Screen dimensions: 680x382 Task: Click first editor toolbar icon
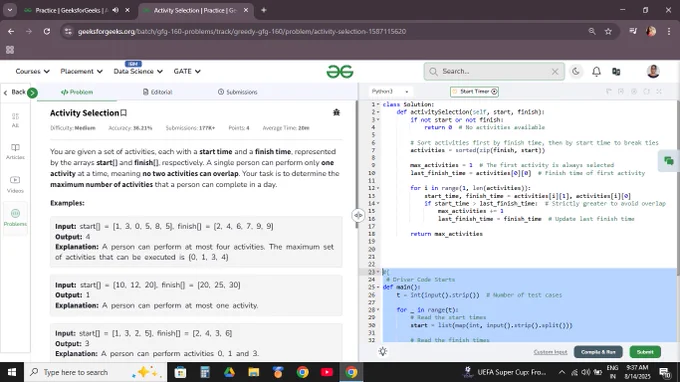pyautogui.click(x=608, y=91)
